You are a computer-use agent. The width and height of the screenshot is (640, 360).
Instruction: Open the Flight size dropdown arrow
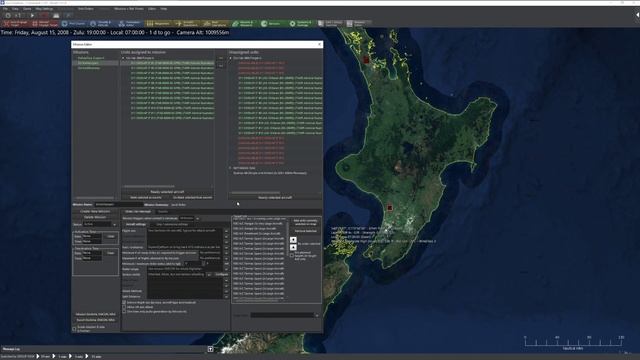click(226, 231)
